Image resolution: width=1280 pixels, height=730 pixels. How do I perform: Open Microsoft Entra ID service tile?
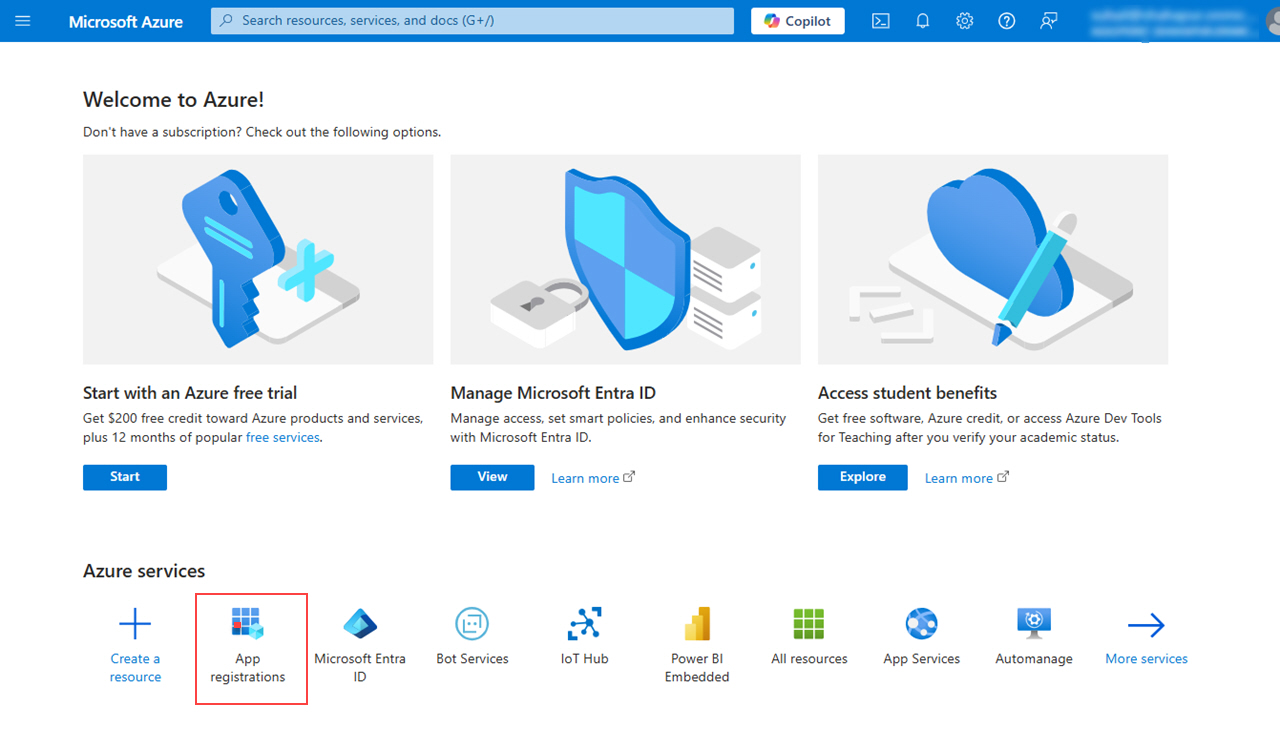click(x=360, y=646)
